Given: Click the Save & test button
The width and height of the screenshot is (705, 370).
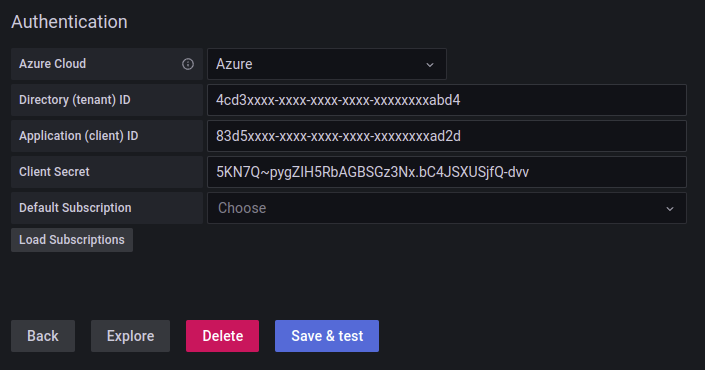Looking at the screenshot, I should coord(327,336).
